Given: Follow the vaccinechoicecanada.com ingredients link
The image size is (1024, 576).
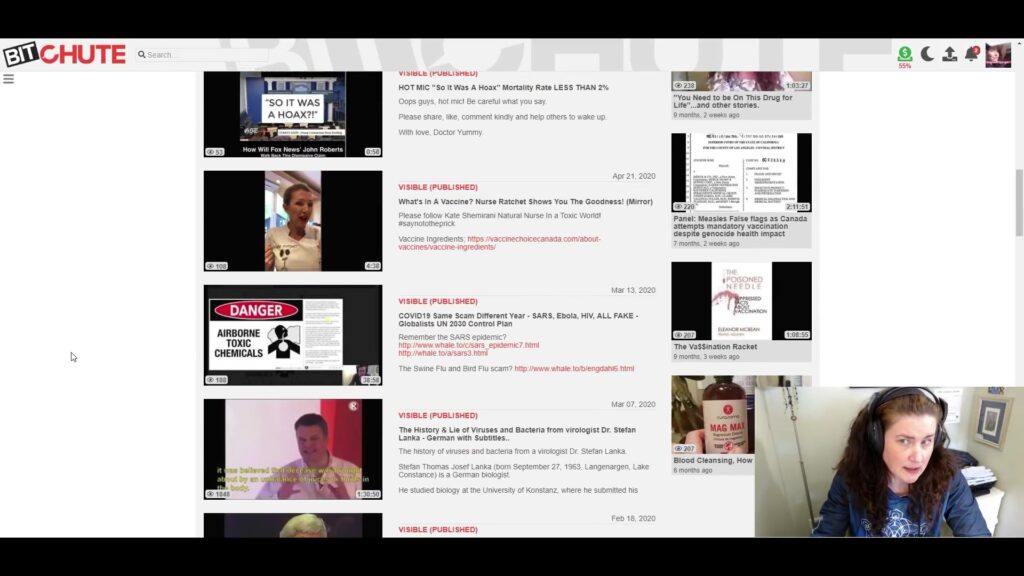Looking at the screenshot, I should 500,243.
